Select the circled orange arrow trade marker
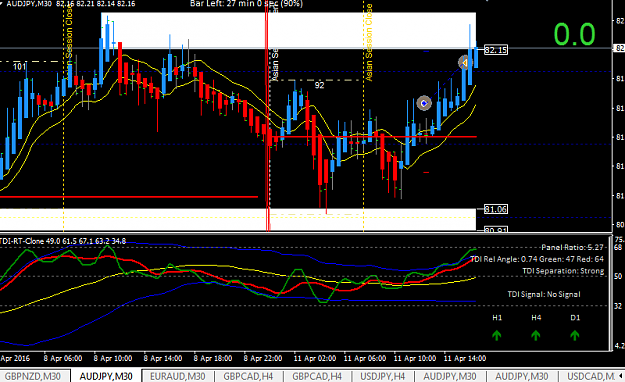The height and width of the screenshot is (382, 625). coord(464,63)
